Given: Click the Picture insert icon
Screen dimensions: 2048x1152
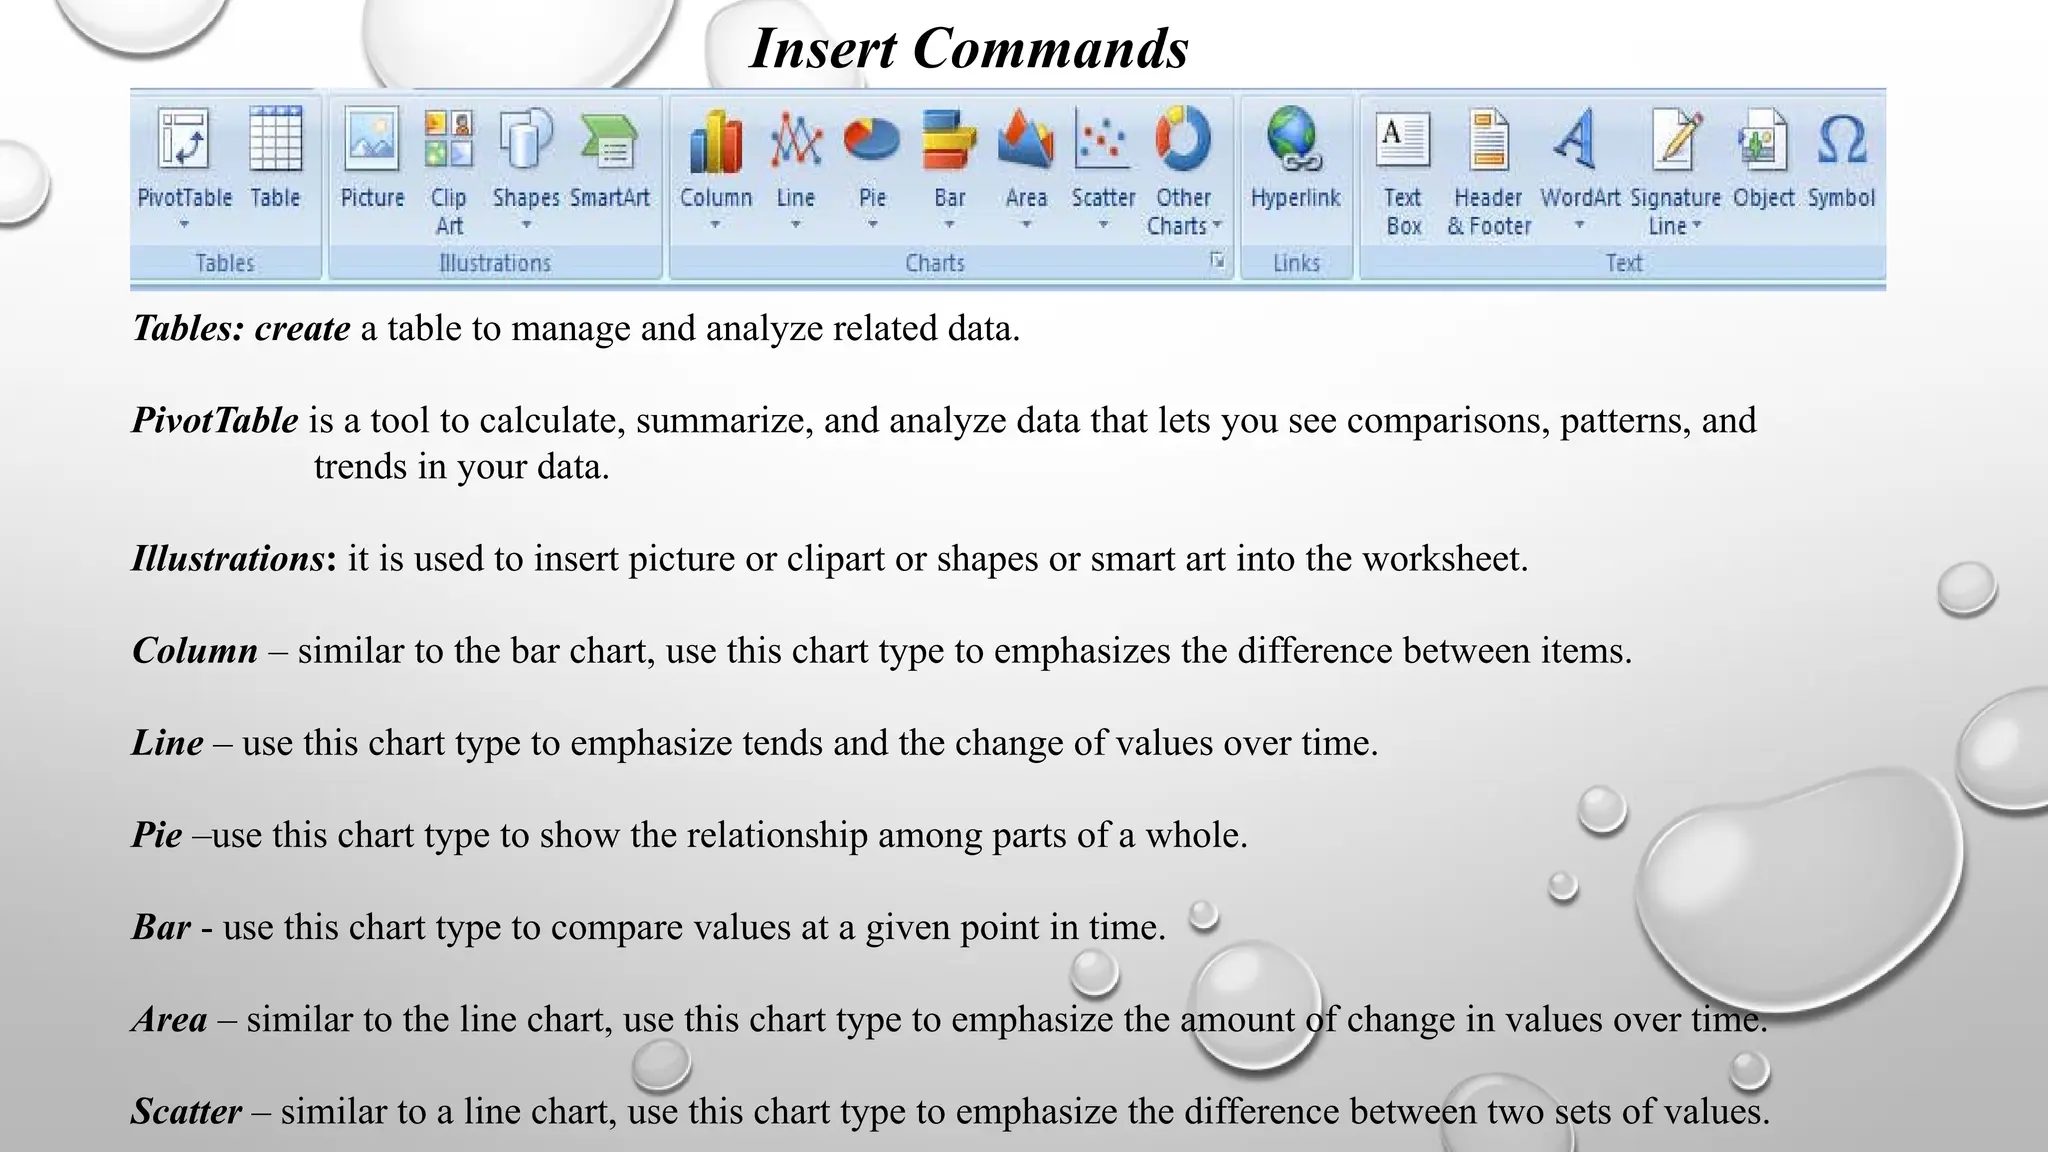Looking at the screenshot, I should [372, 140].
